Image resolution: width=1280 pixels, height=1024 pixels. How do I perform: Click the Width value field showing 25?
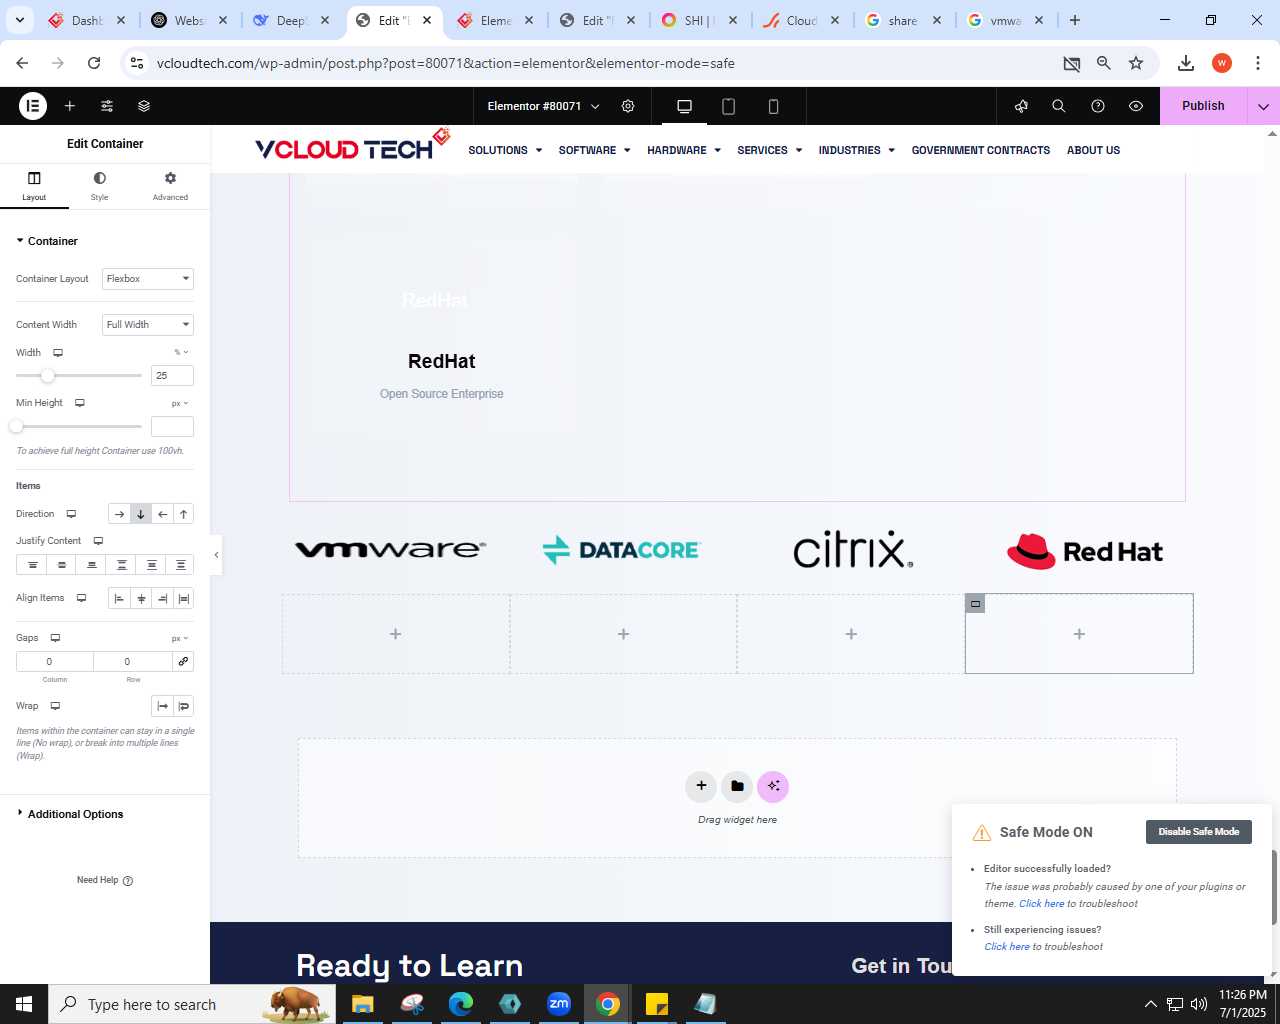click(x=172, y=376)
